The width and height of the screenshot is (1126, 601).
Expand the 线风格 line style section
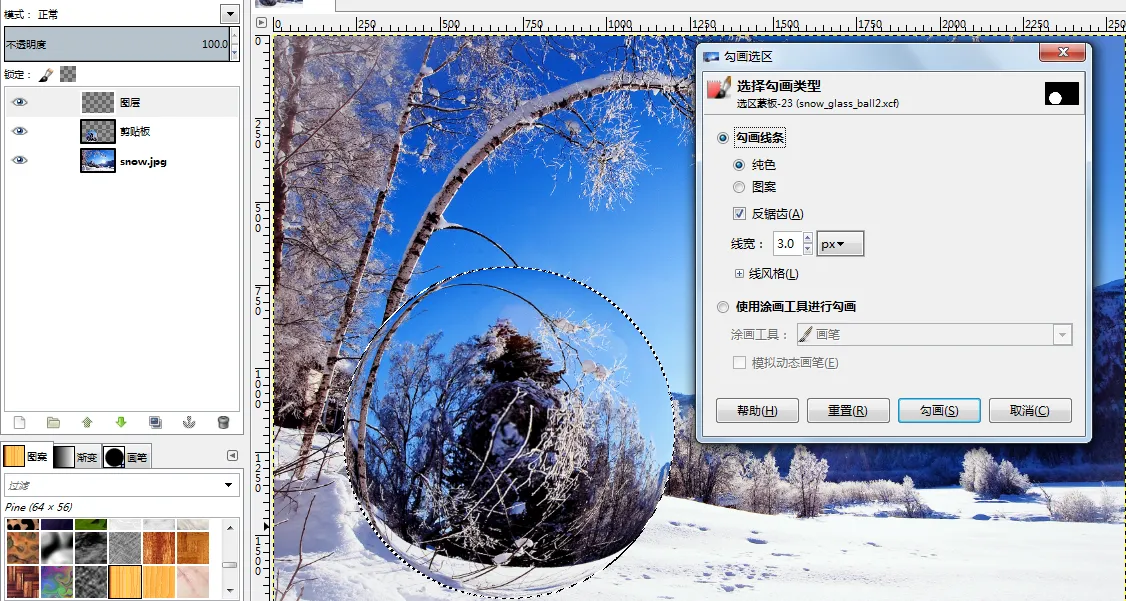click(x=739, y=274)
